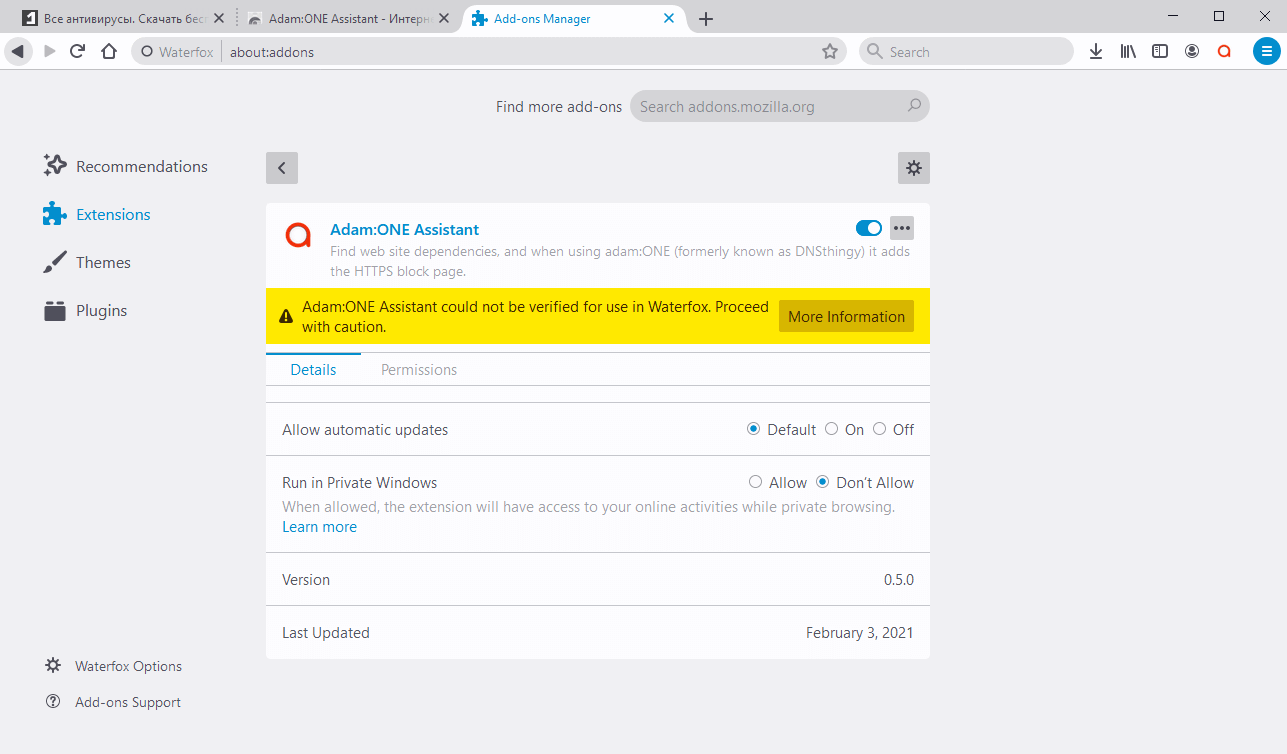
Task: Focus the Search addons.mozilla.org field
Action: click(779, 106)
